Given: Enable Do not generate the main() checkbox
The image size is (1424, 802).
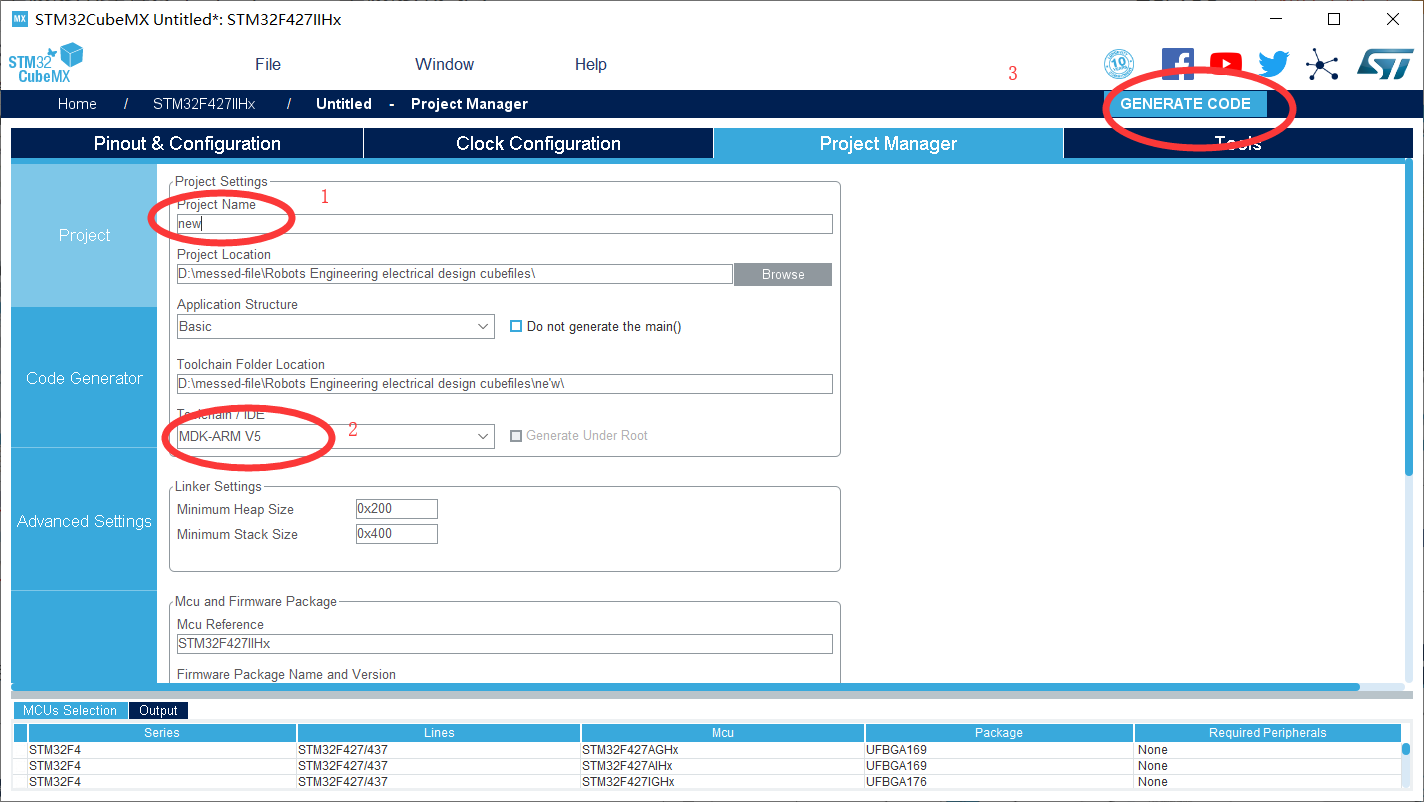Looking at the screenshot, I should coord(516,326).
